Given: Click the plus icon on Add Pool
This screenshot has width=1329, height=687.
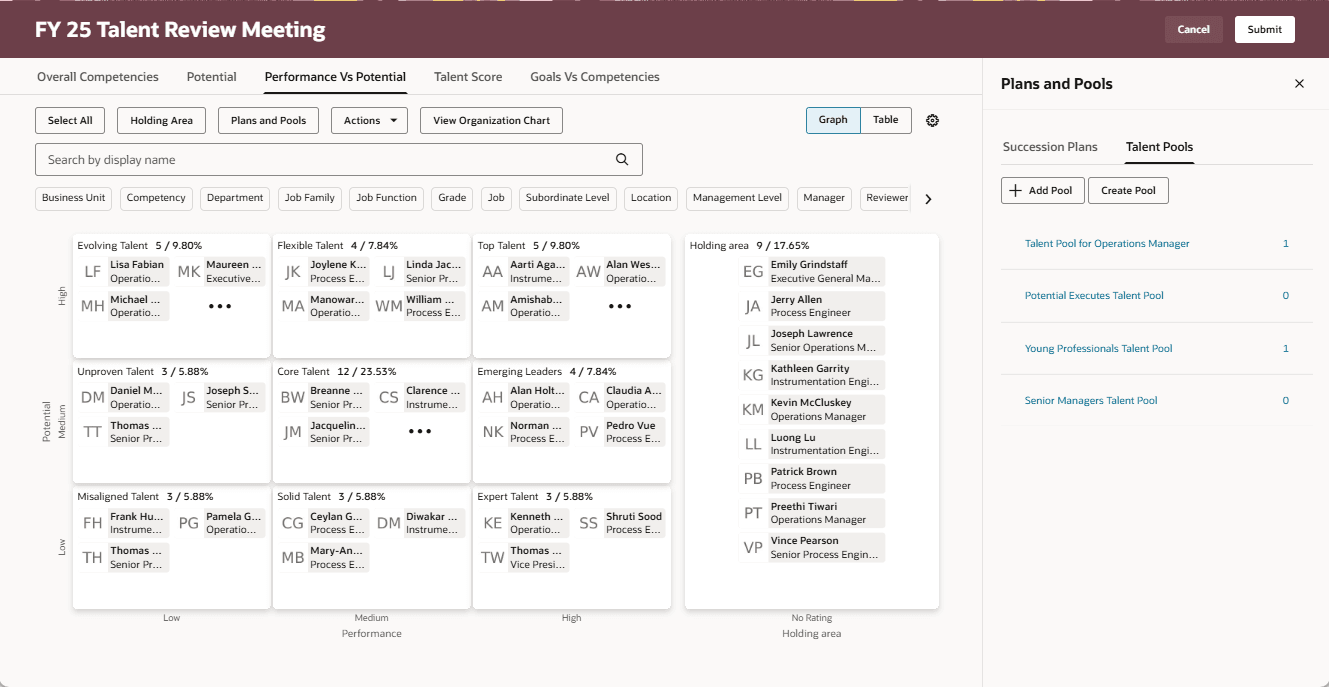Looking at the screenshot, I should [1015, 191].
